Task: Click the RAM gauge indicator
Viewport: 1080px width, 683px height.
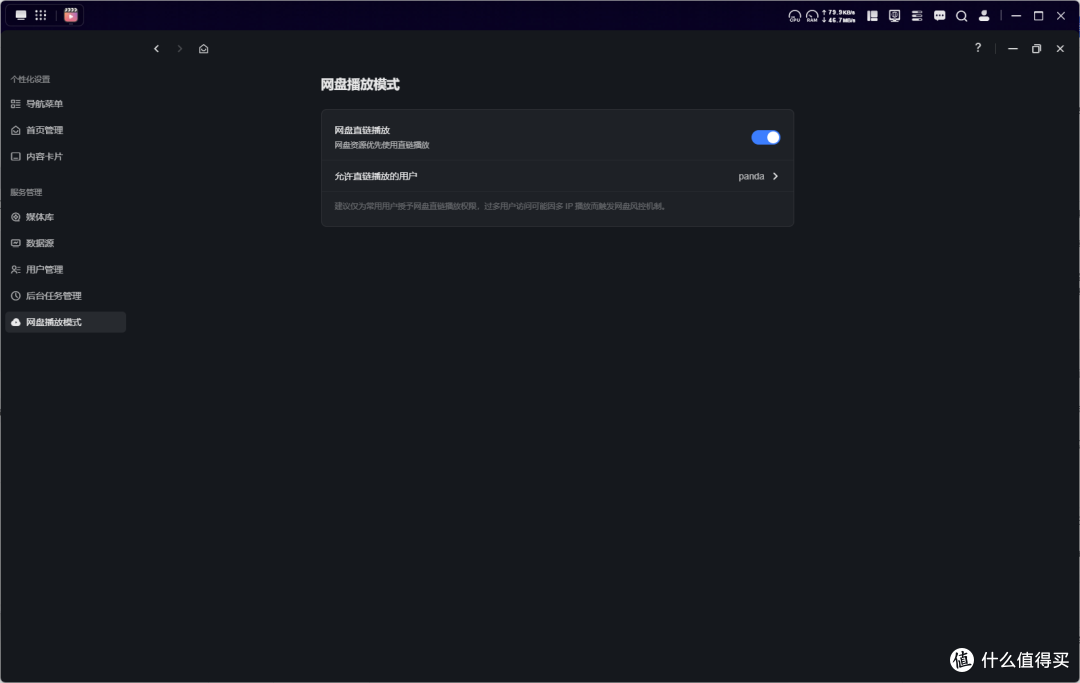Action: (x=812, y=16)
